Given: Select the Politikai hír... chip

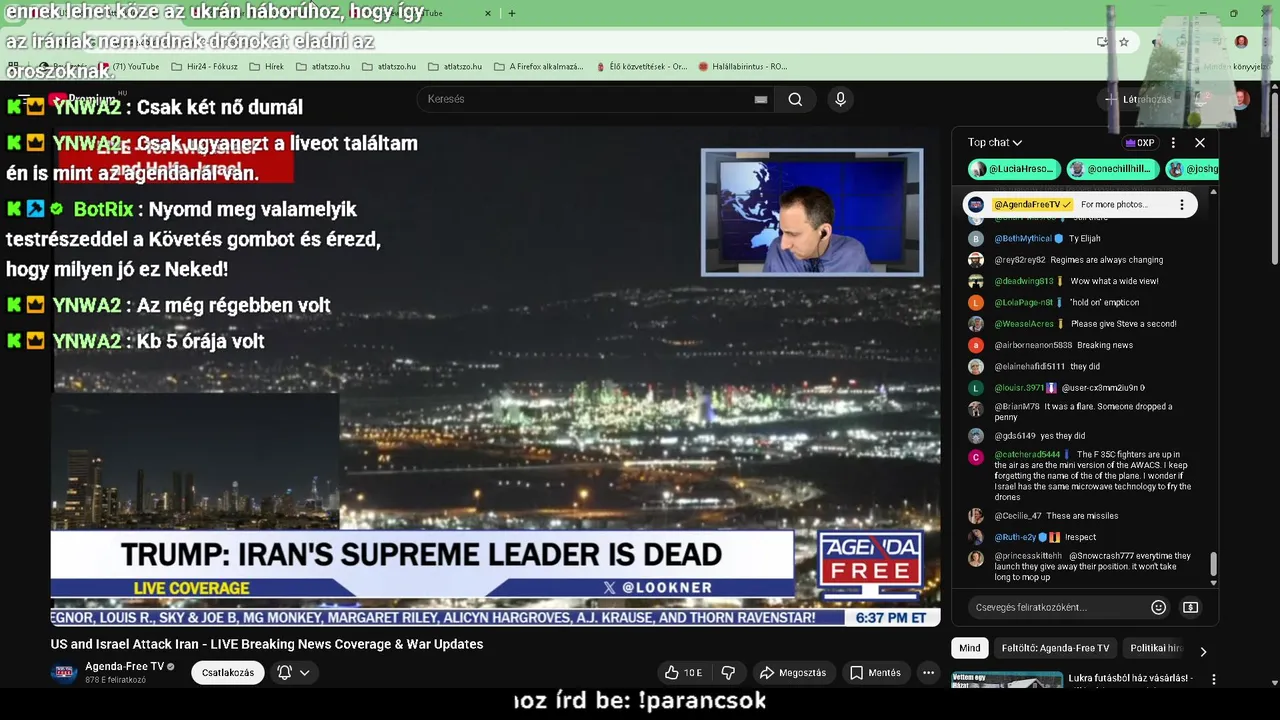Looking at the screenshot, I should pyautogui.click(x=1155, y=648).
